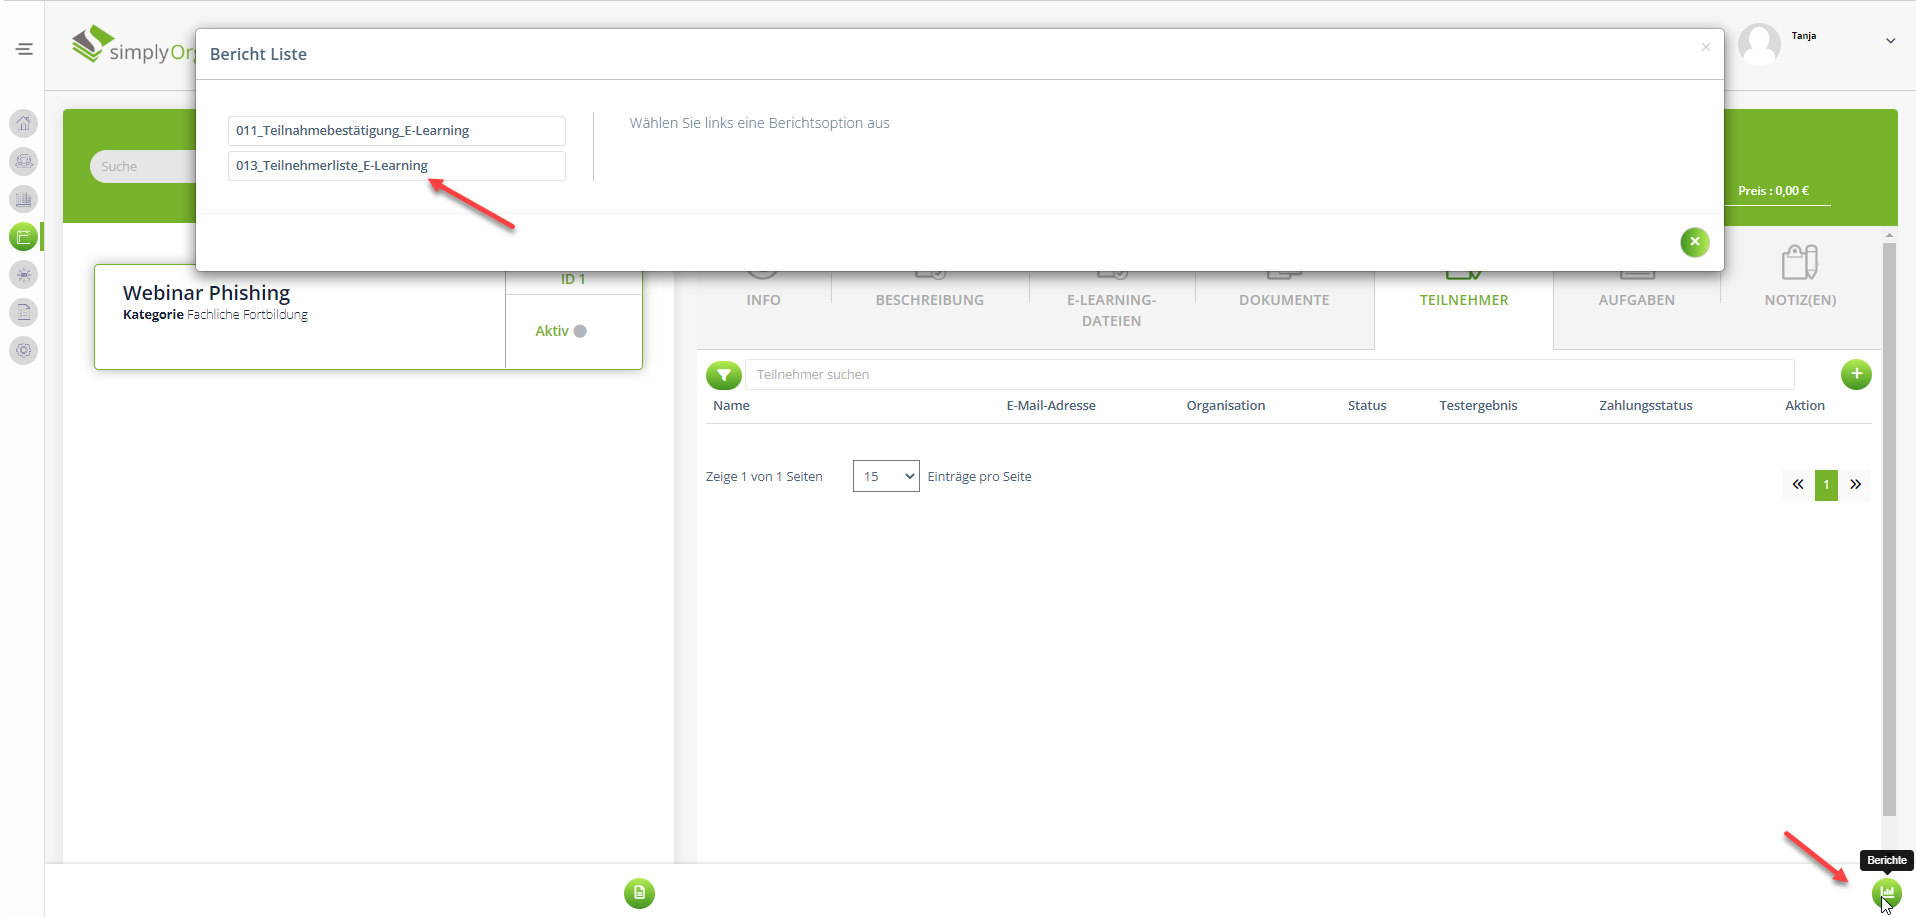Click the green plus to add a participant
Viewport: 1916px width, 917px height.
(x=1856, y=374)
